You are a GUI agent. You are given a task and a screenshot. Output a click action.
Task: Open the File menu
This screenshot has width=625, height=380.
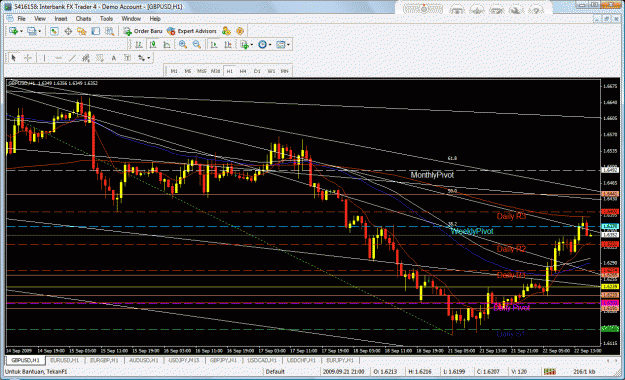(21, 19)
